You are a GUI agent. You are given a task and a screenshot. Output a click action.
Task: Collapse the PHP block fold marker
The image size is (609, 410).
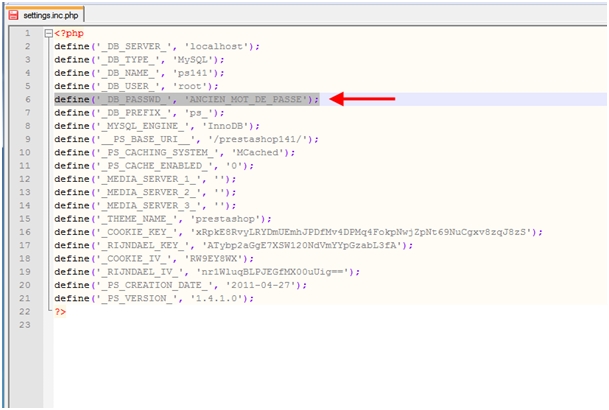[x=49, y=33]
